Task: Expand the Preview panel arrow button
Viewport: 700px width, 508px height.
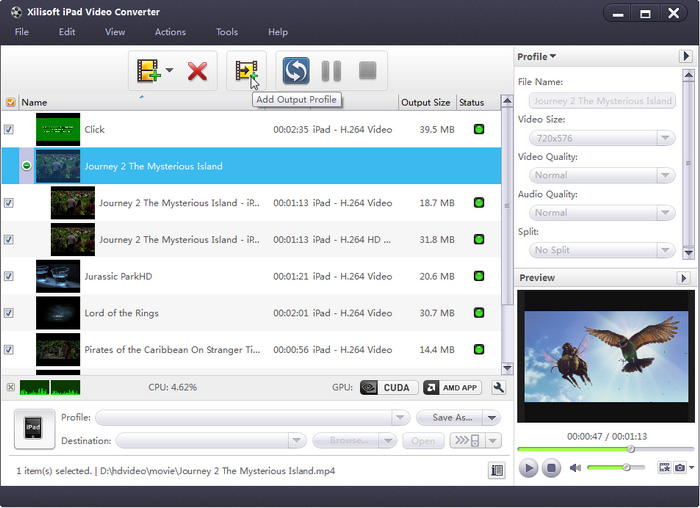Action: point(683,278)
